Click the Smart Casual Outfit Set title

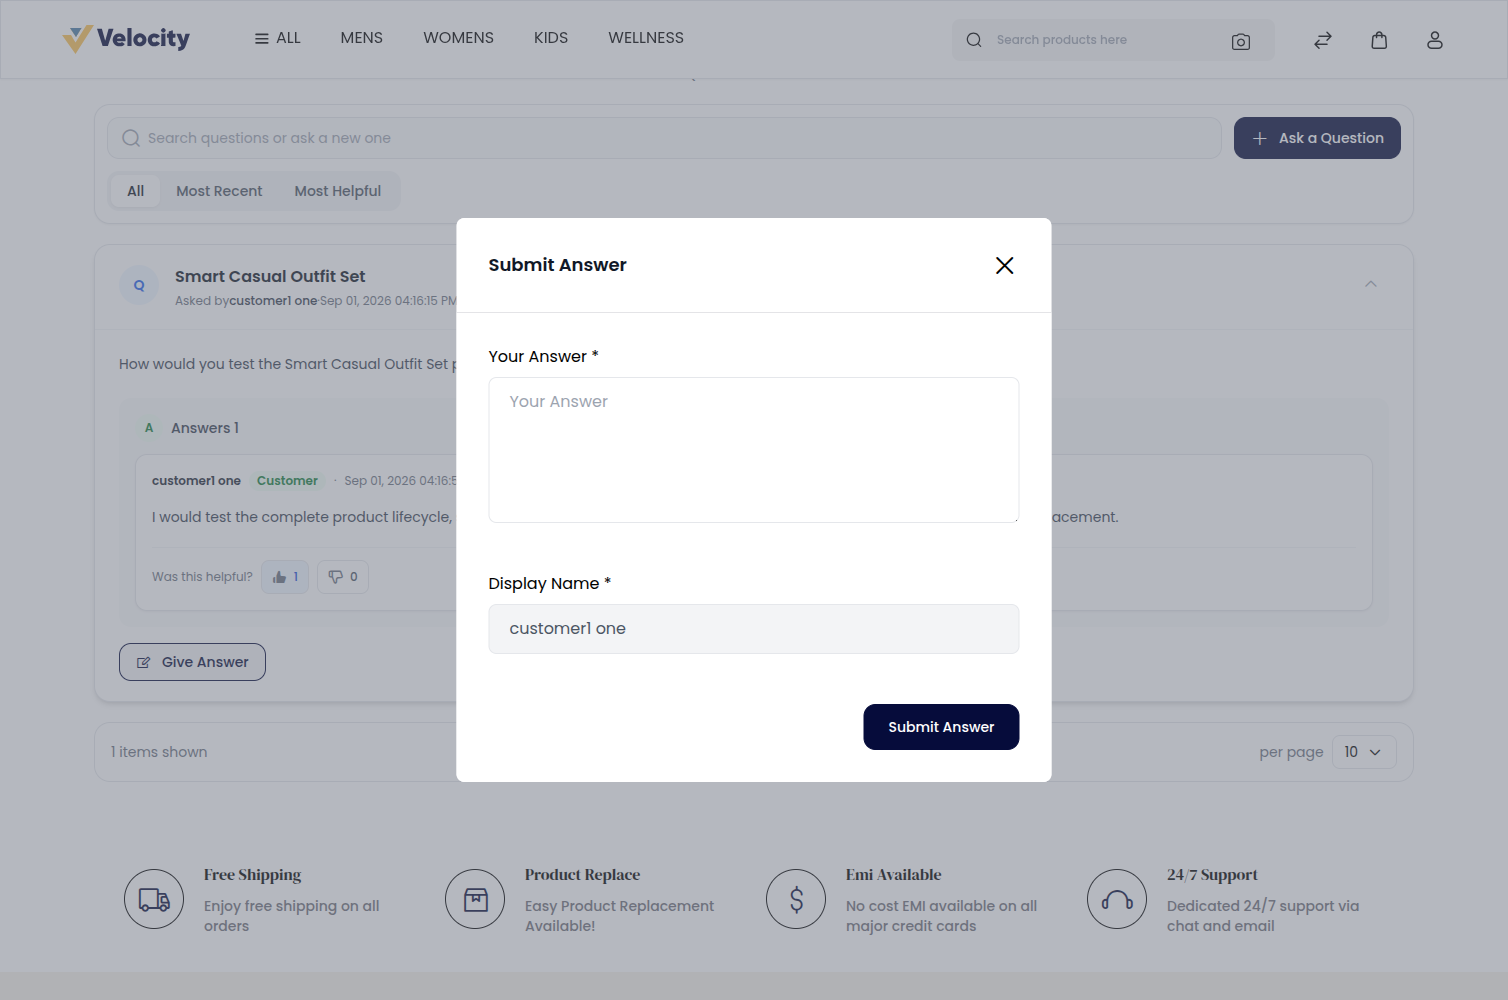270,276
